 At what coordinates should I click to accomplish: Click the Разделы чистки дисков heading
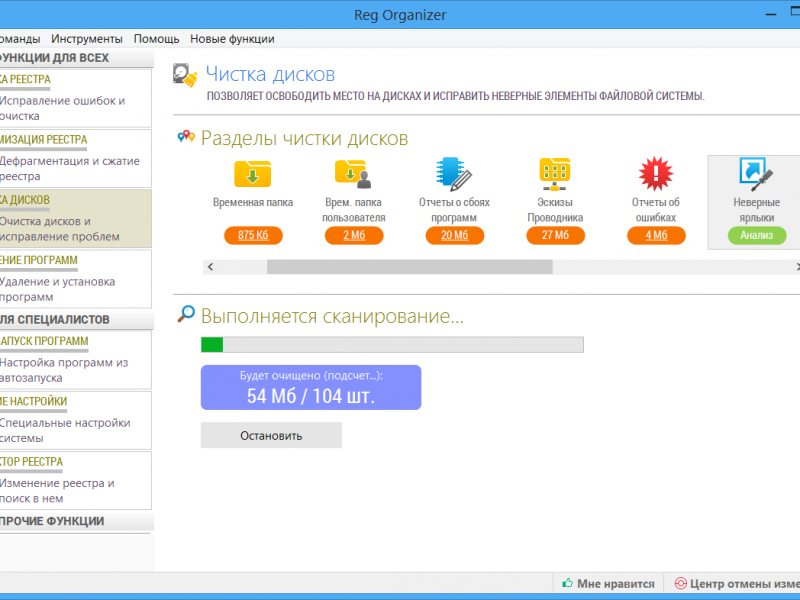coord(305,138)
